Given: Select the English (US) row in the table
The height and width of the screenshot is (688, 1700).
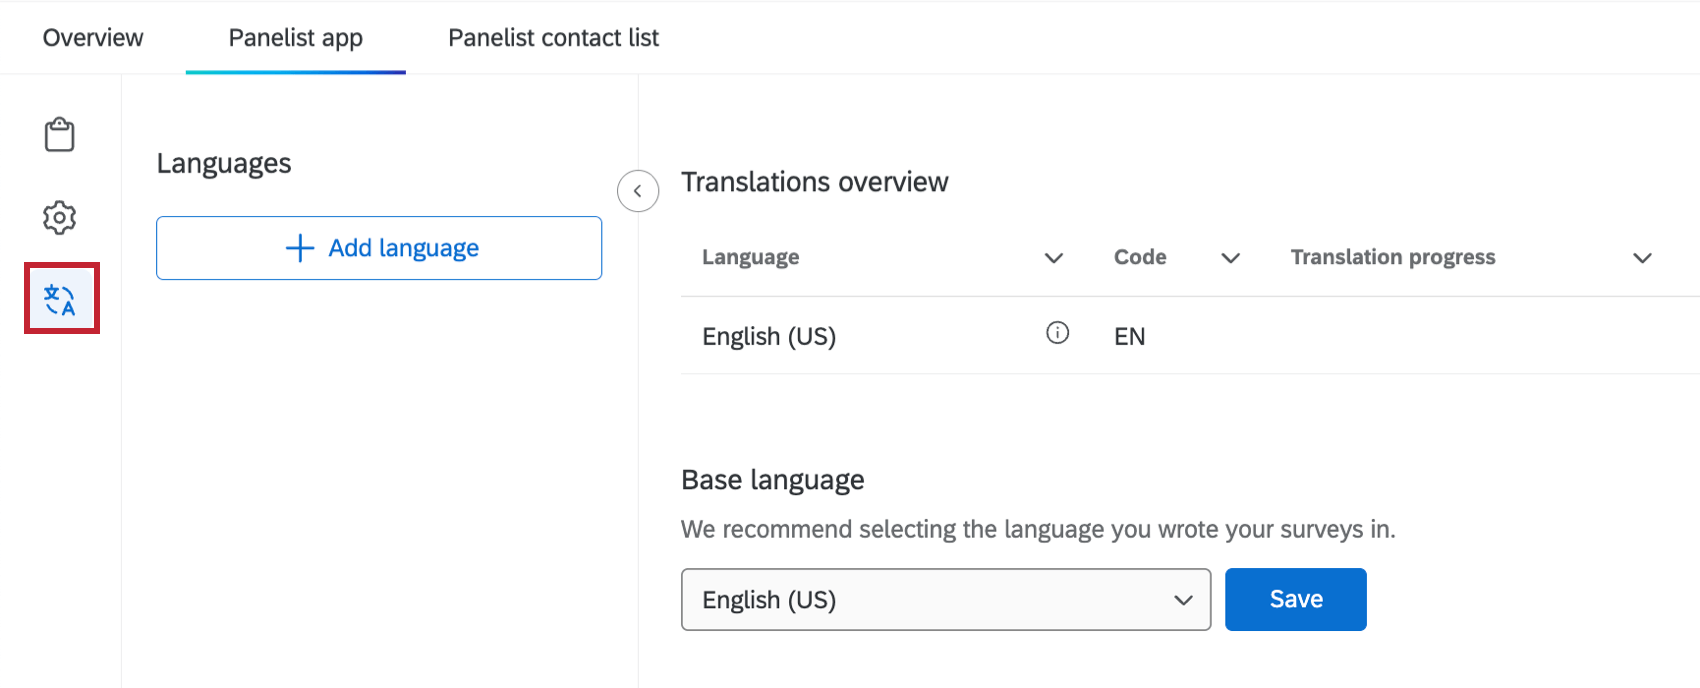Looking at the screenshot, I should pos(769,336).
